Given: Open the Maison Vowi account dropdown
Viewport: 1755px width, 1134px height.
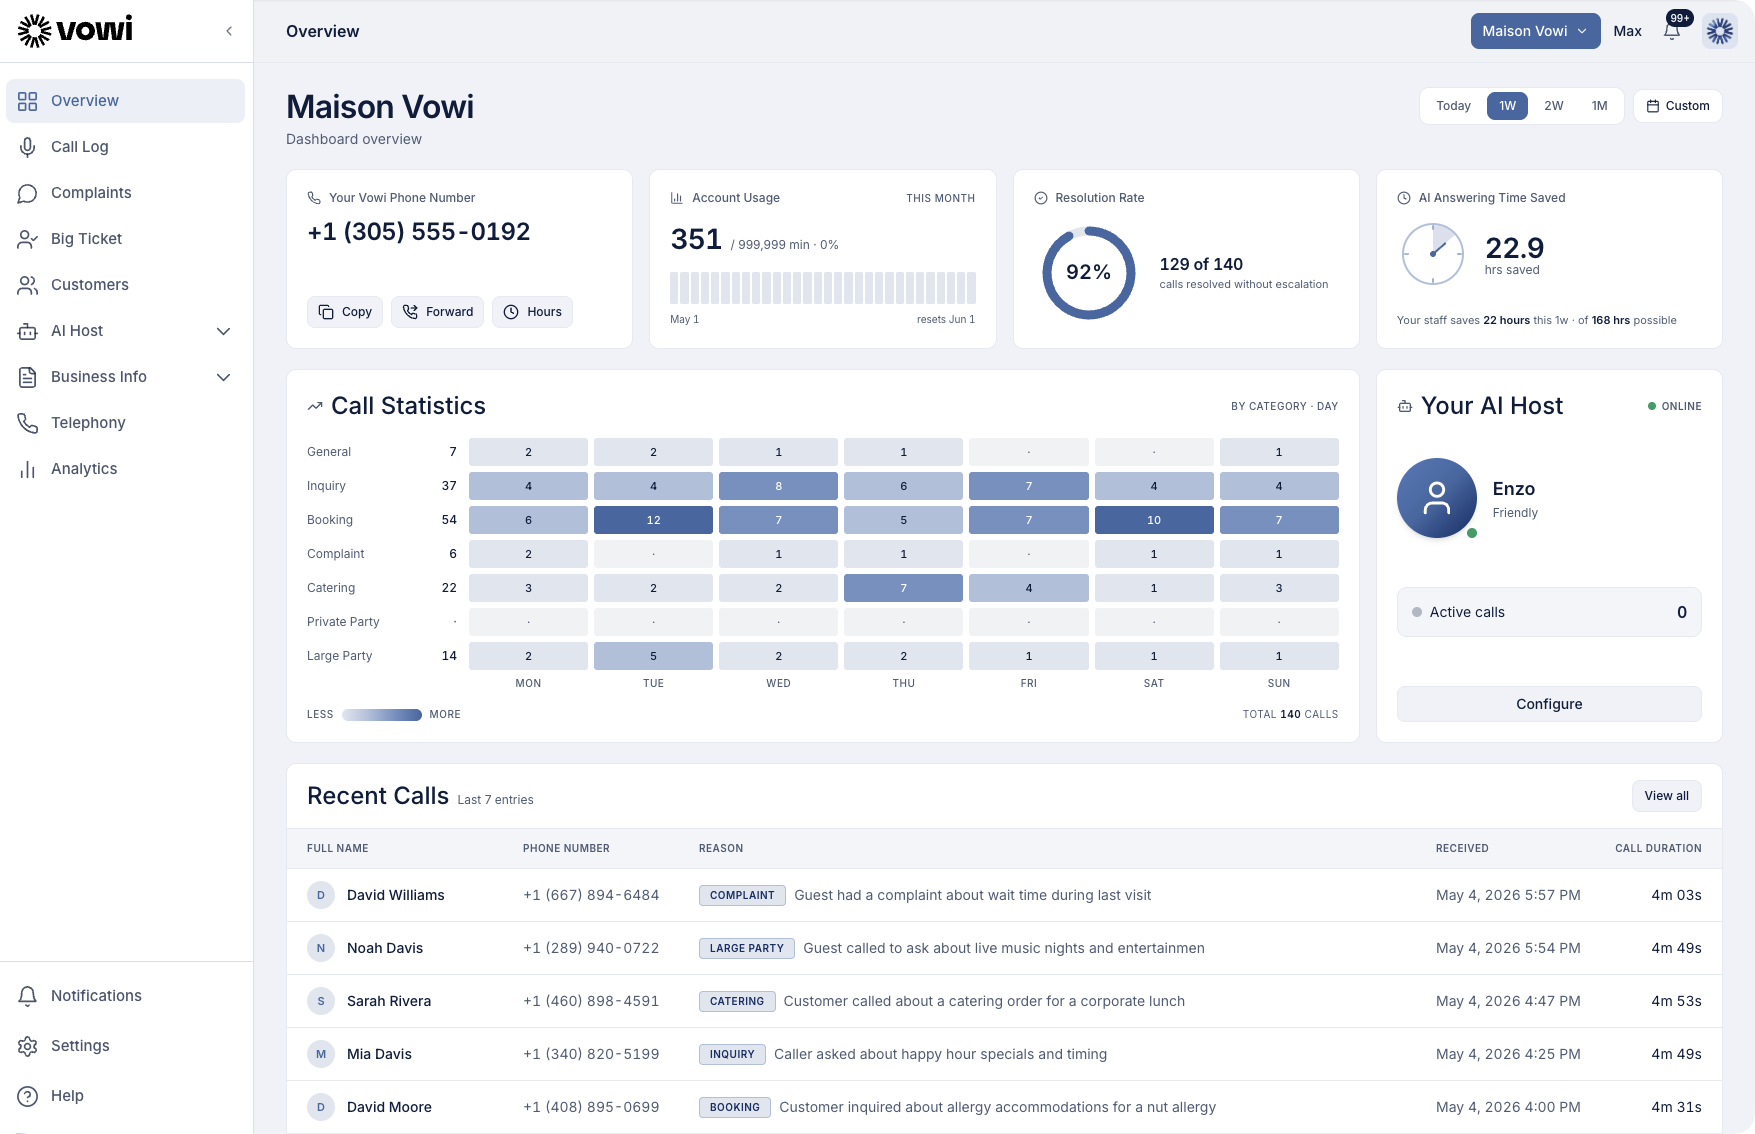Looking at the screenshot, I should pyautogui.click(x=1535, y=31).
